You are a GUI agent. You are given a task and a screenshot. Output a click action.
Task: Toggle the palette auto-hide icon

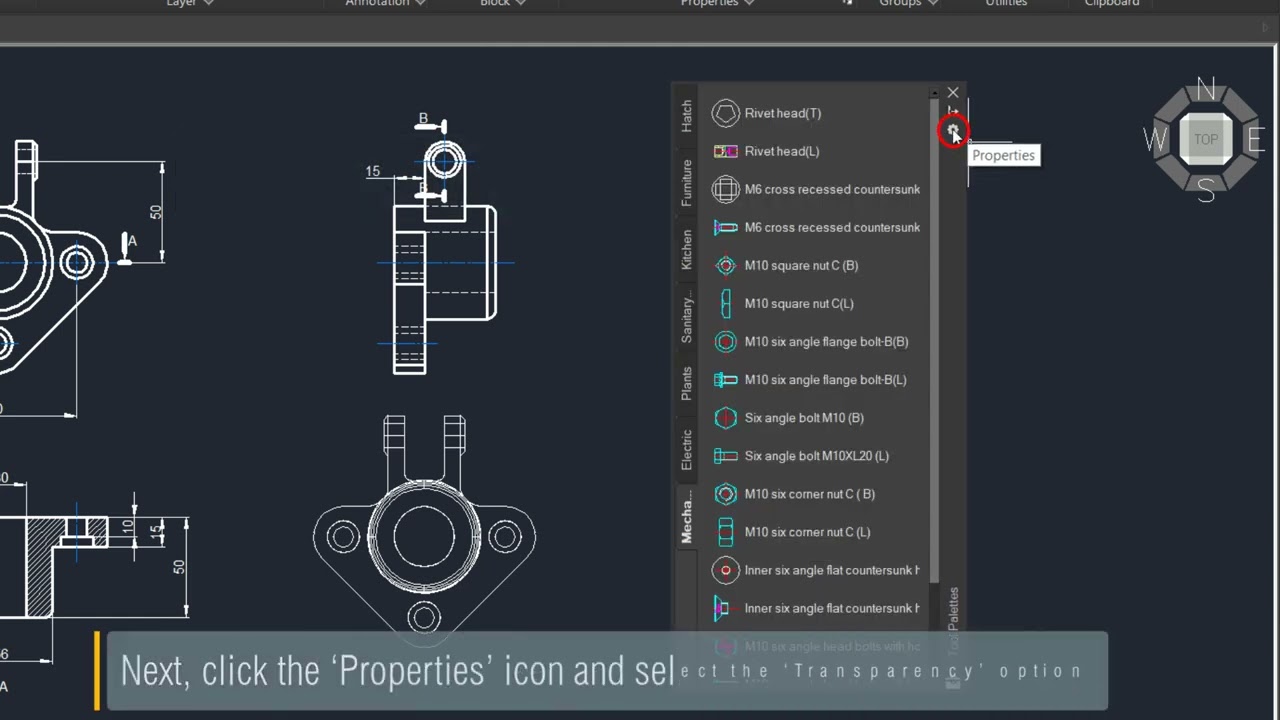coord(953,111)
